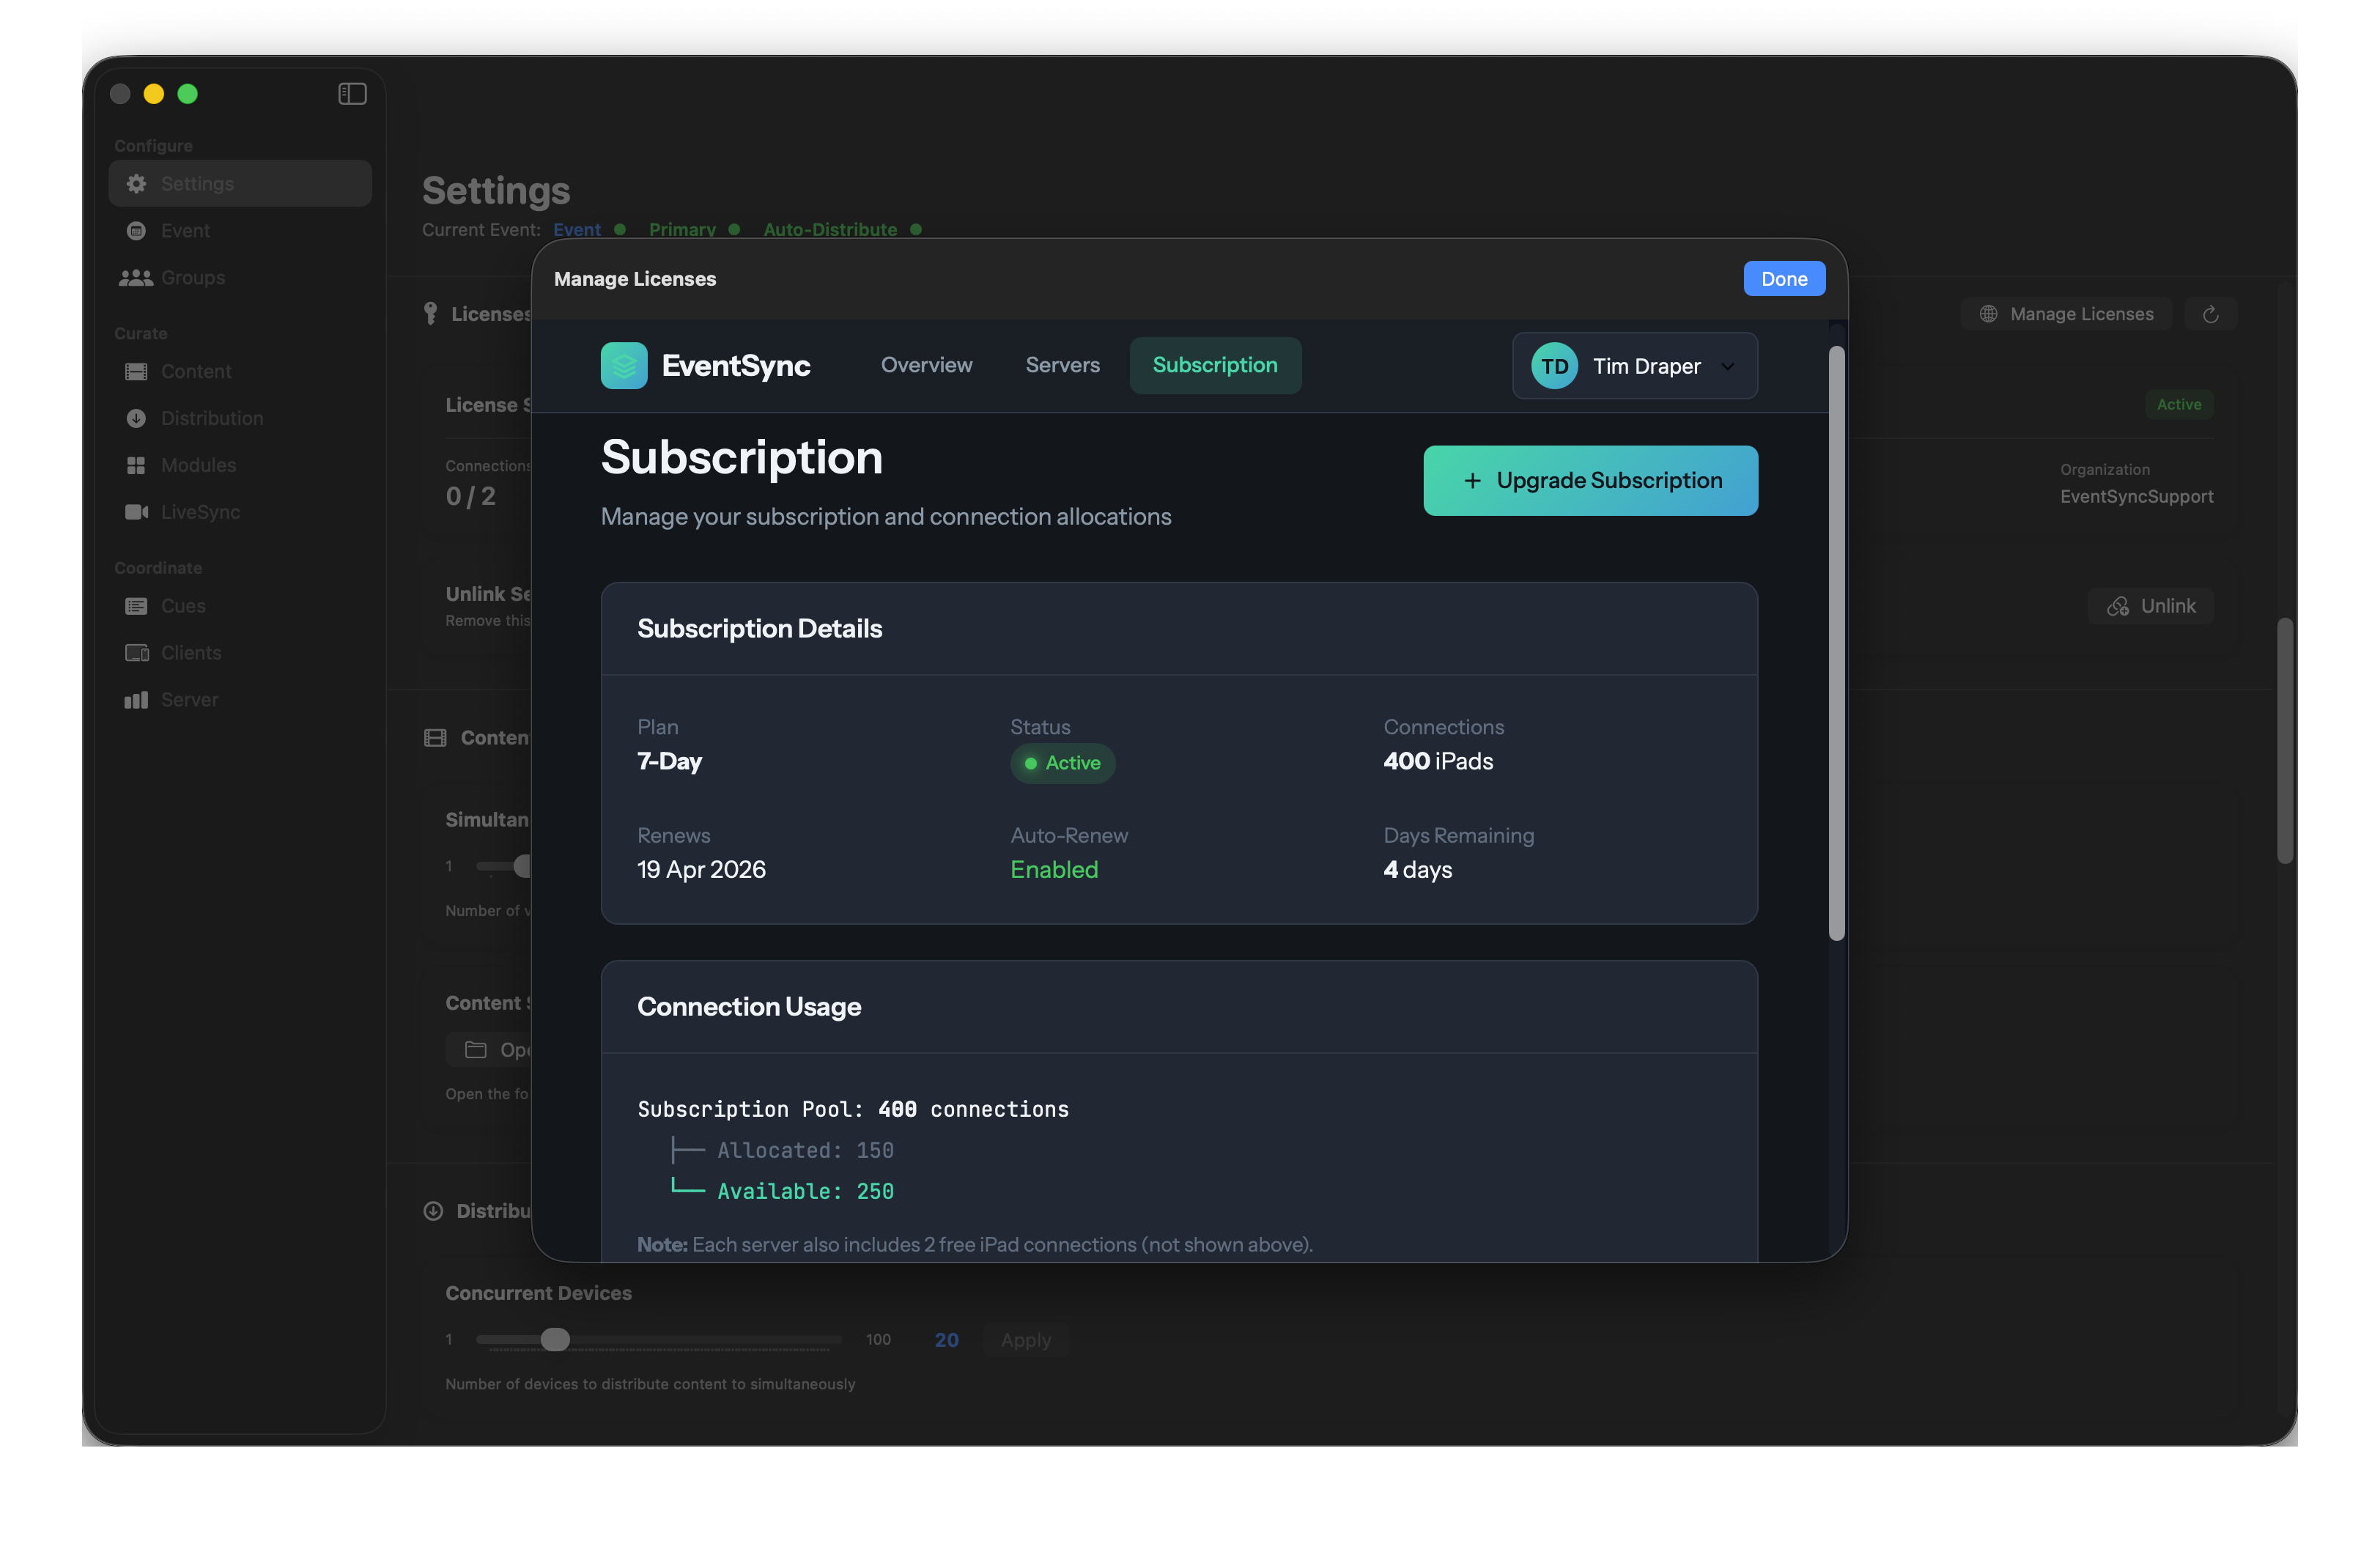The width and height of the screenshot is (2380, 1555).
Task: Open LiveSync in the sidebar
Action: [x=240, y=512]
